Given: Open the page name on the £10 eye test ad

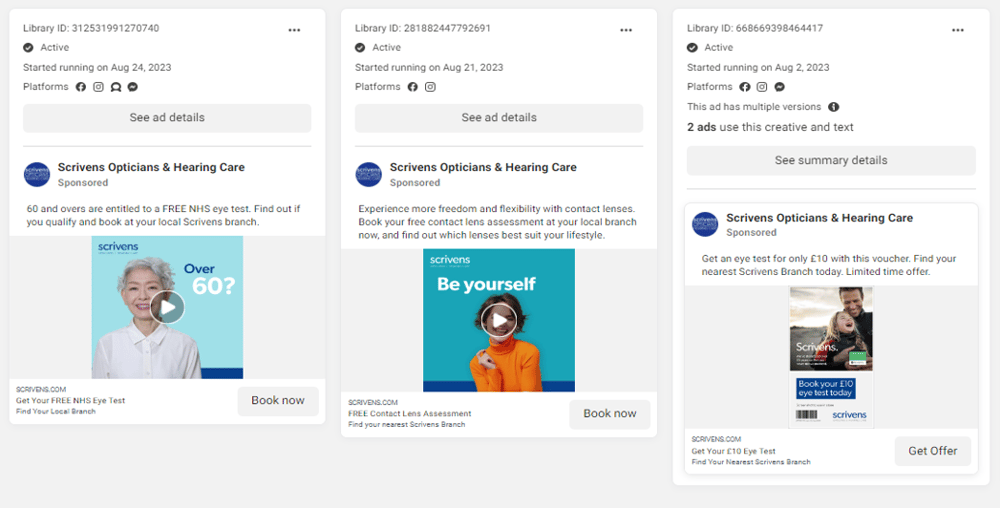Looking at the screenshot, I should pos(820,218).
